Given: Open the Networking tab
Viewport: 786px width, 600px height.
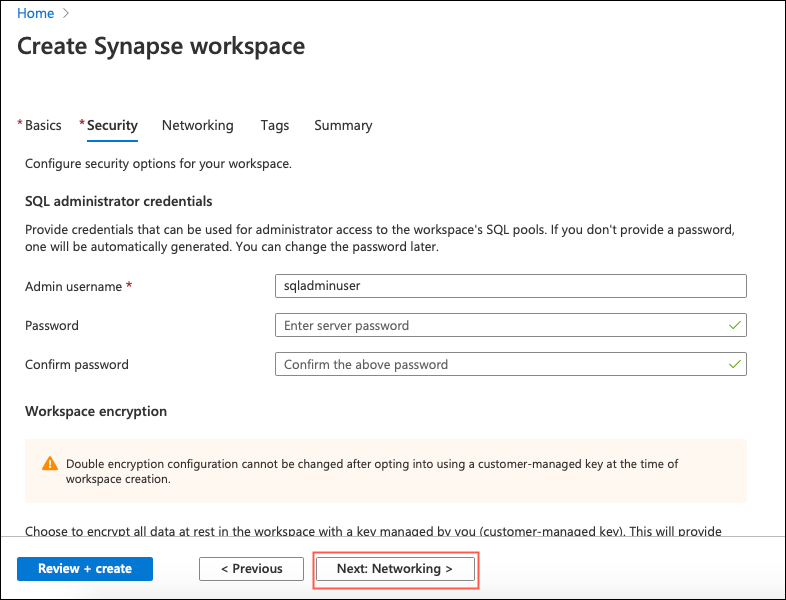Looking at the screenshot, I should [198, 125].
